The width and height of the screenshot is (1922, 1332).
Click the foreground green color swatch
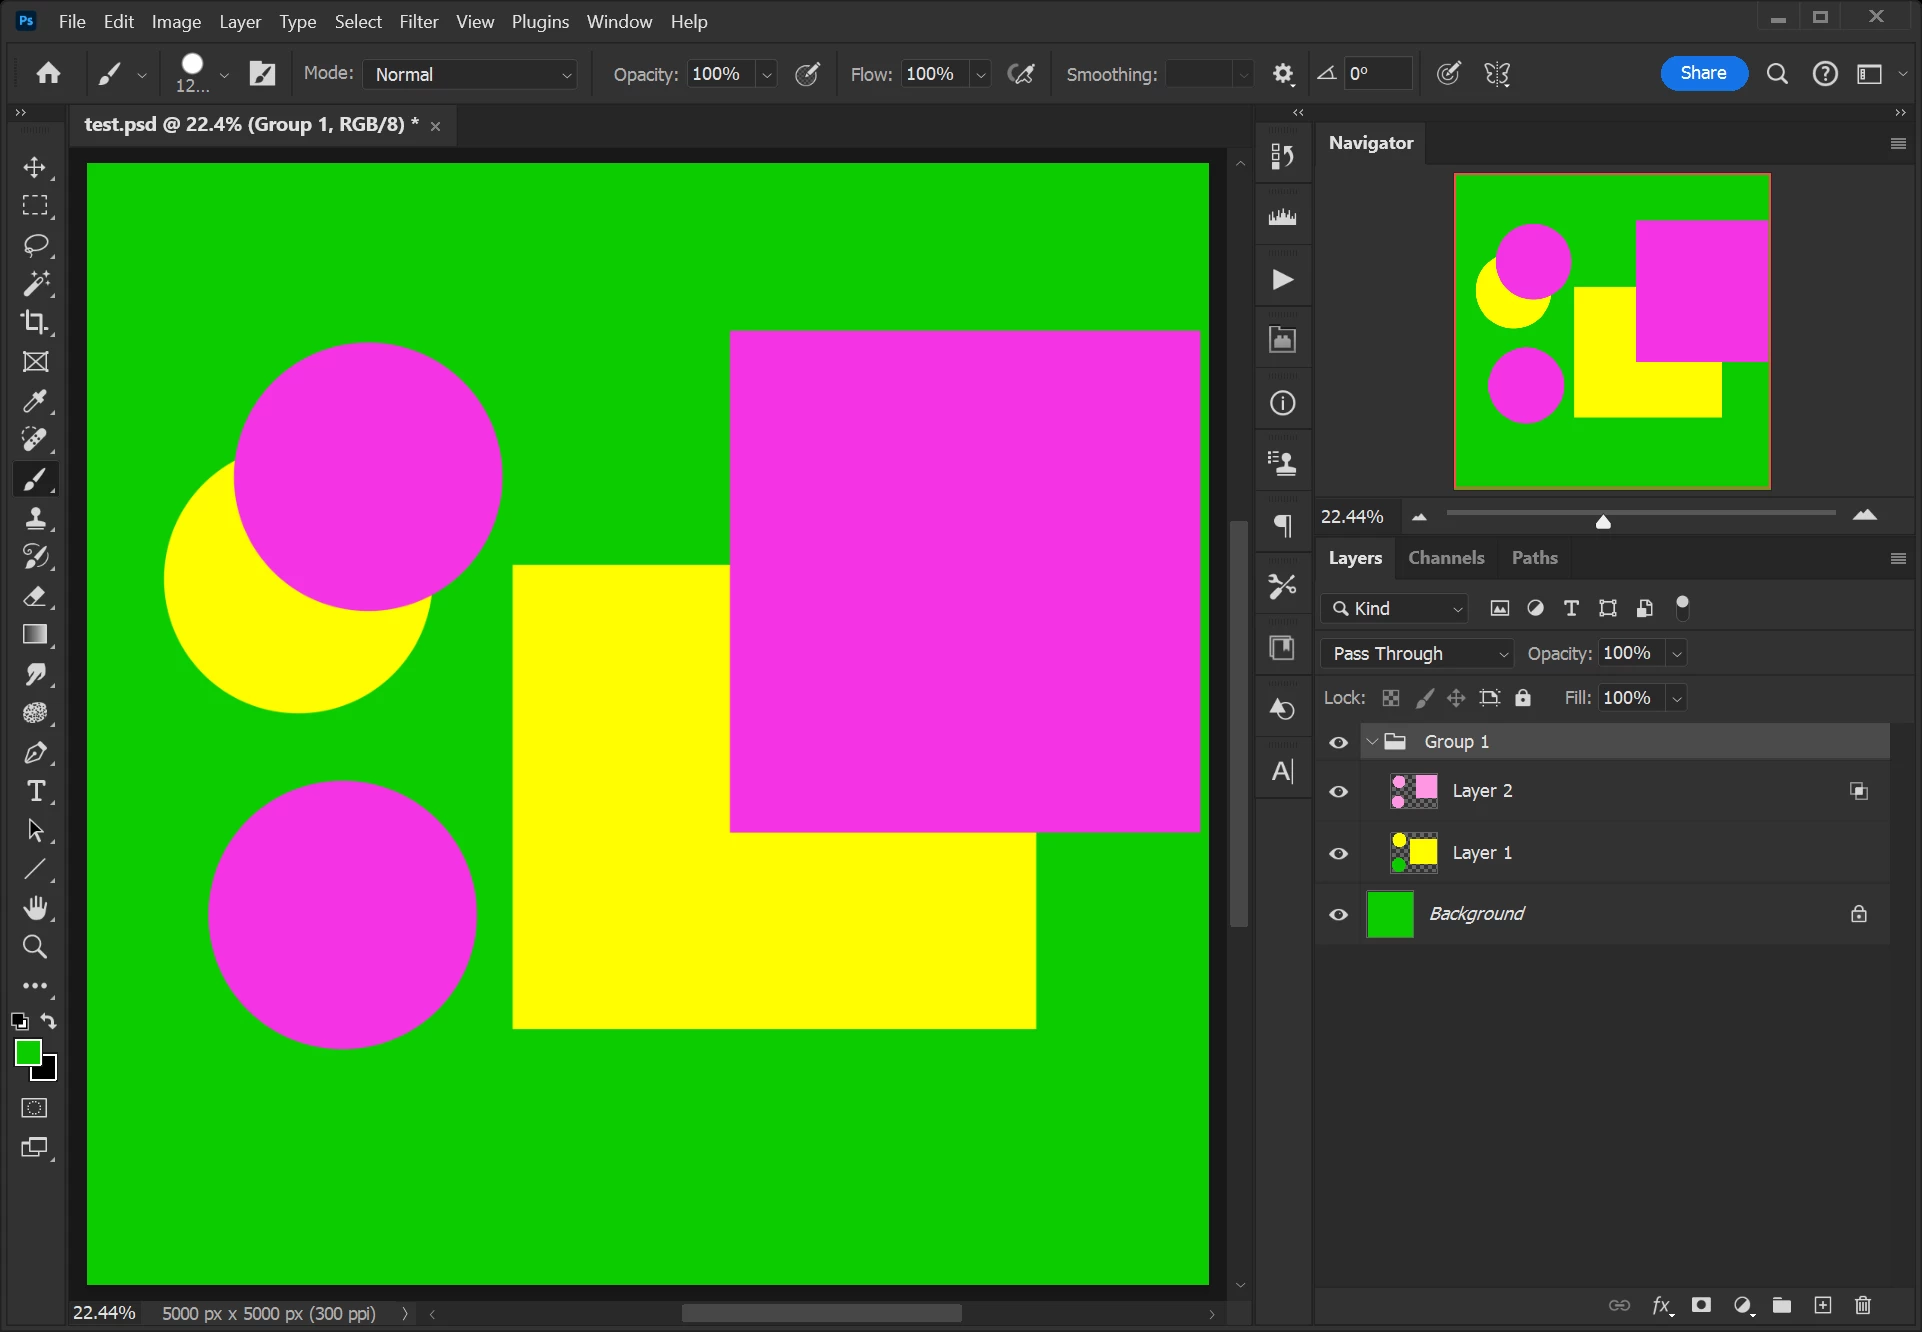pyautogui.click(x=27, y=1052)
